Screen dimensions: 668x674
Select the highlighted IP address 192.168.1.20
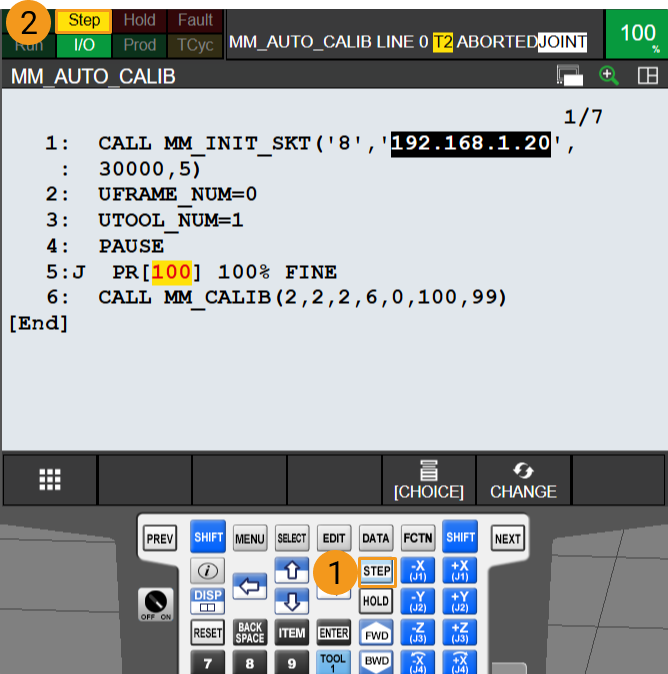471,144
